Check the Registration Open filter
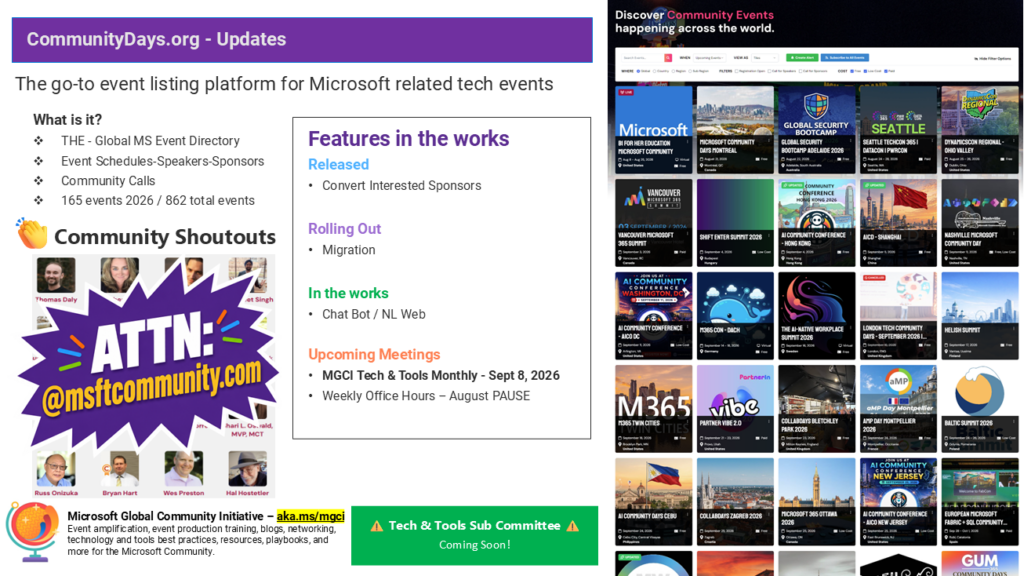Screen dimensions: 1024x576 [x=737, y=71]
